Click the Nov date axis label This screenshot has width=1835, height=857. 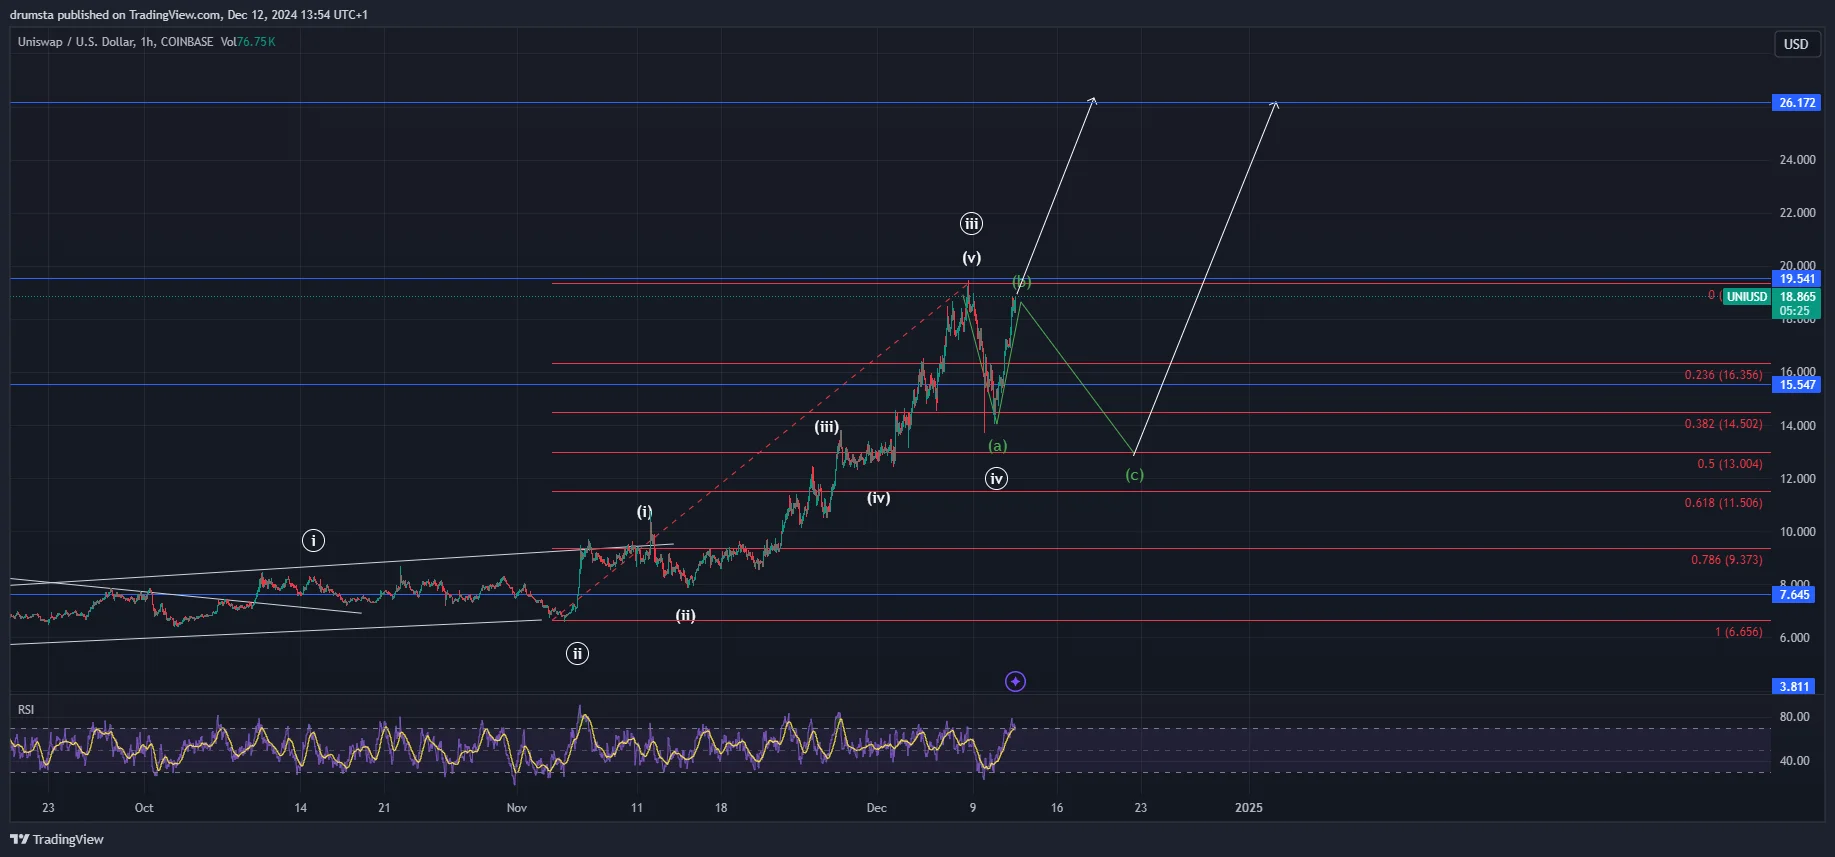(516, 808)
